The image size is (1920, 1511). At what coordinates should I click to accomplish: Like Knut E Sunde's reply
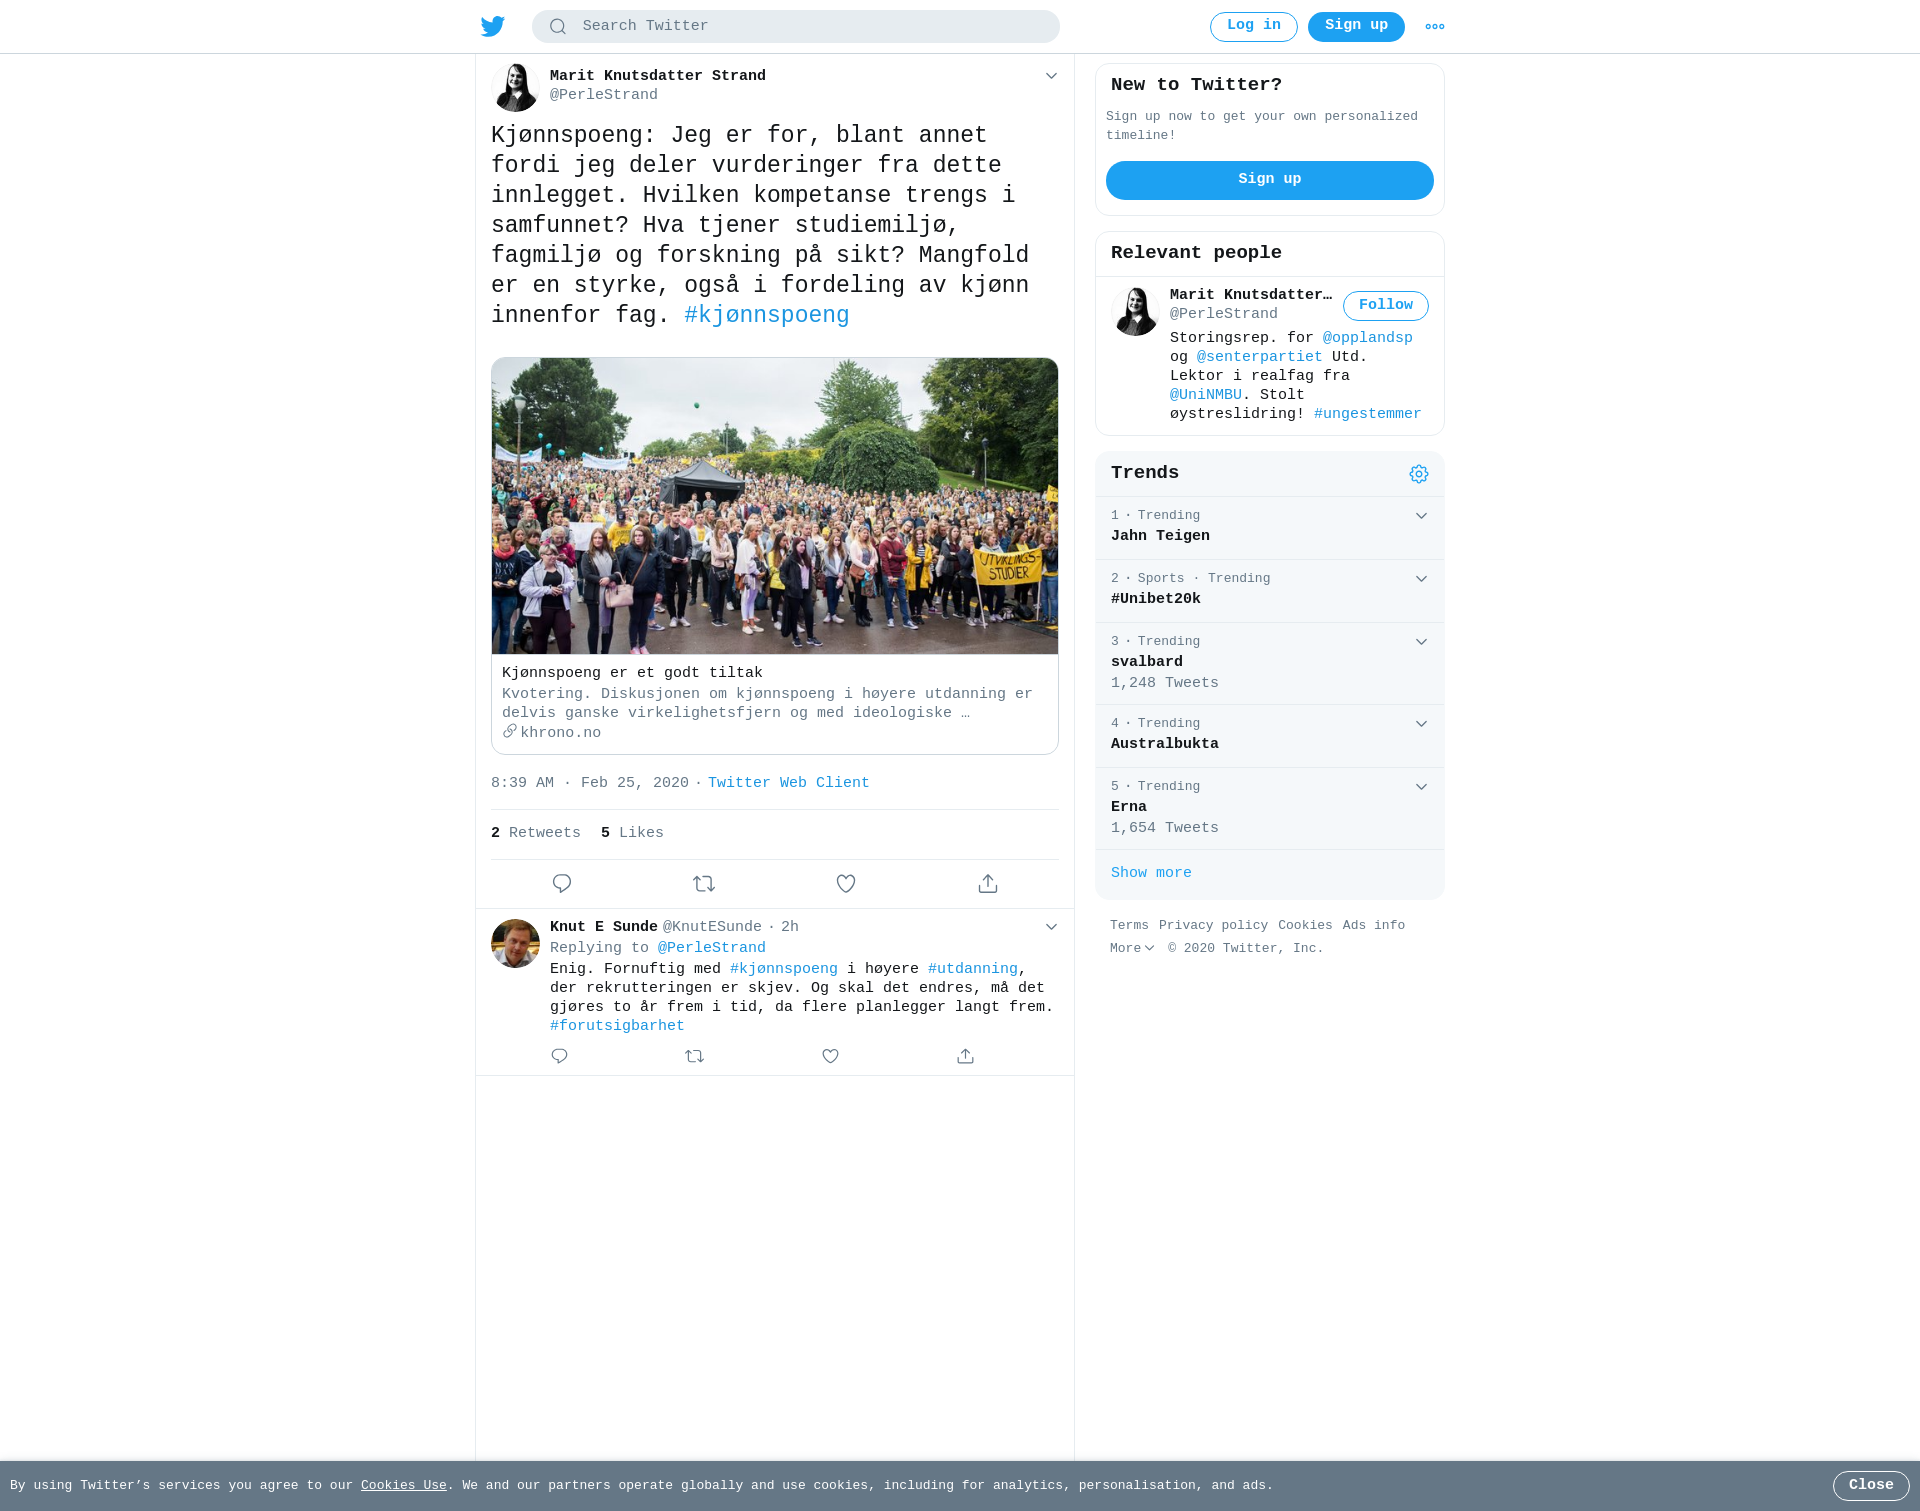click(830, 1056)
